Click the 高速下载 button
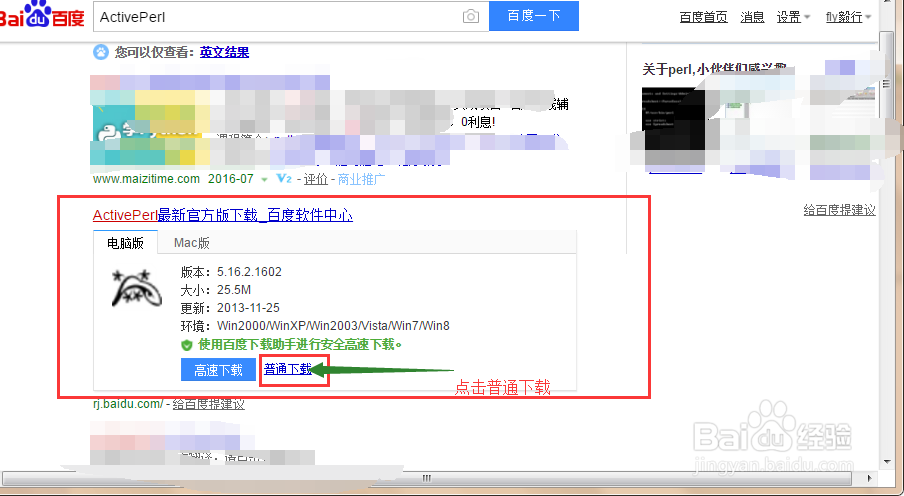This screenshot has height=496, width=904. pyautogui.click(x=218, y=370)
